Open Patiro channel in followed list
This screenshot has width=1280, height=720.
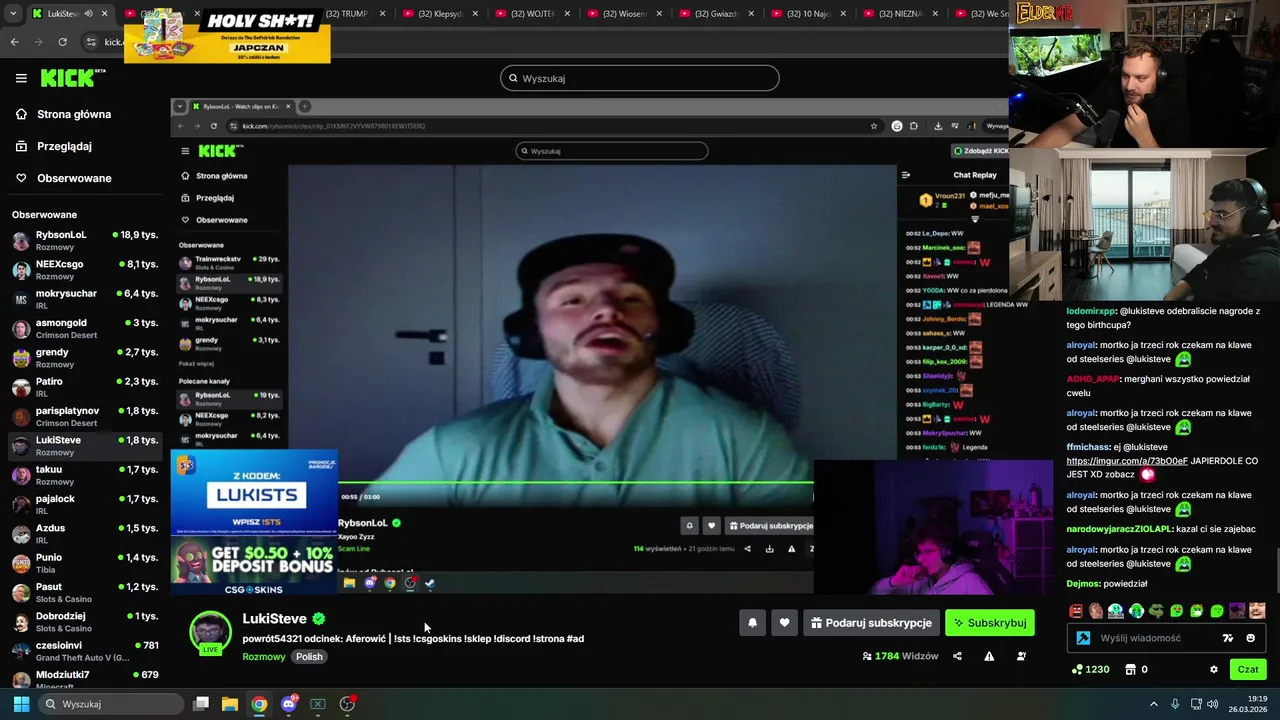[84, 387]
